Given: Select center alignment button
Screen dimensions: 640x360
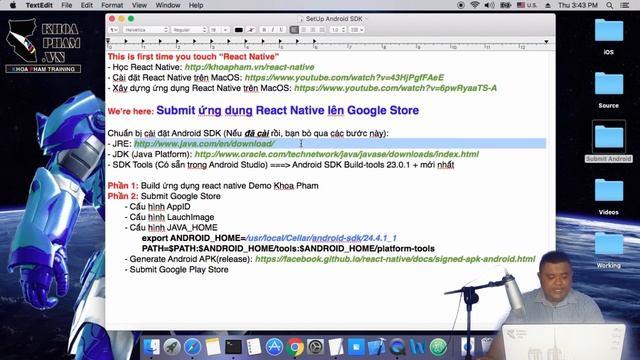Looking at the screenshot, I should tap(303, 30).
